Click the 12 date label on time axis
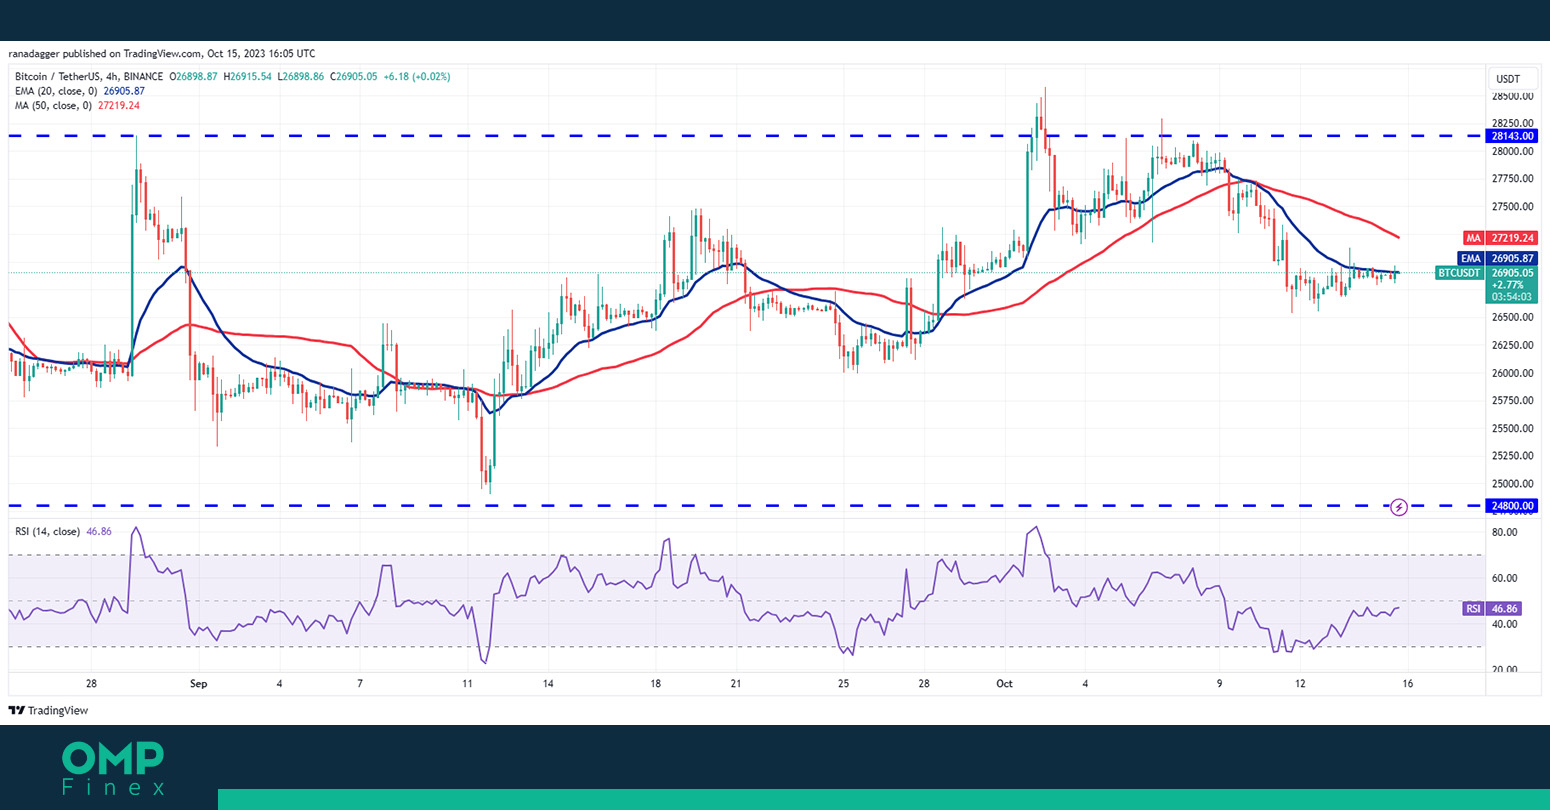Screen dimensions: 1550x810 tap(1300, 684)
